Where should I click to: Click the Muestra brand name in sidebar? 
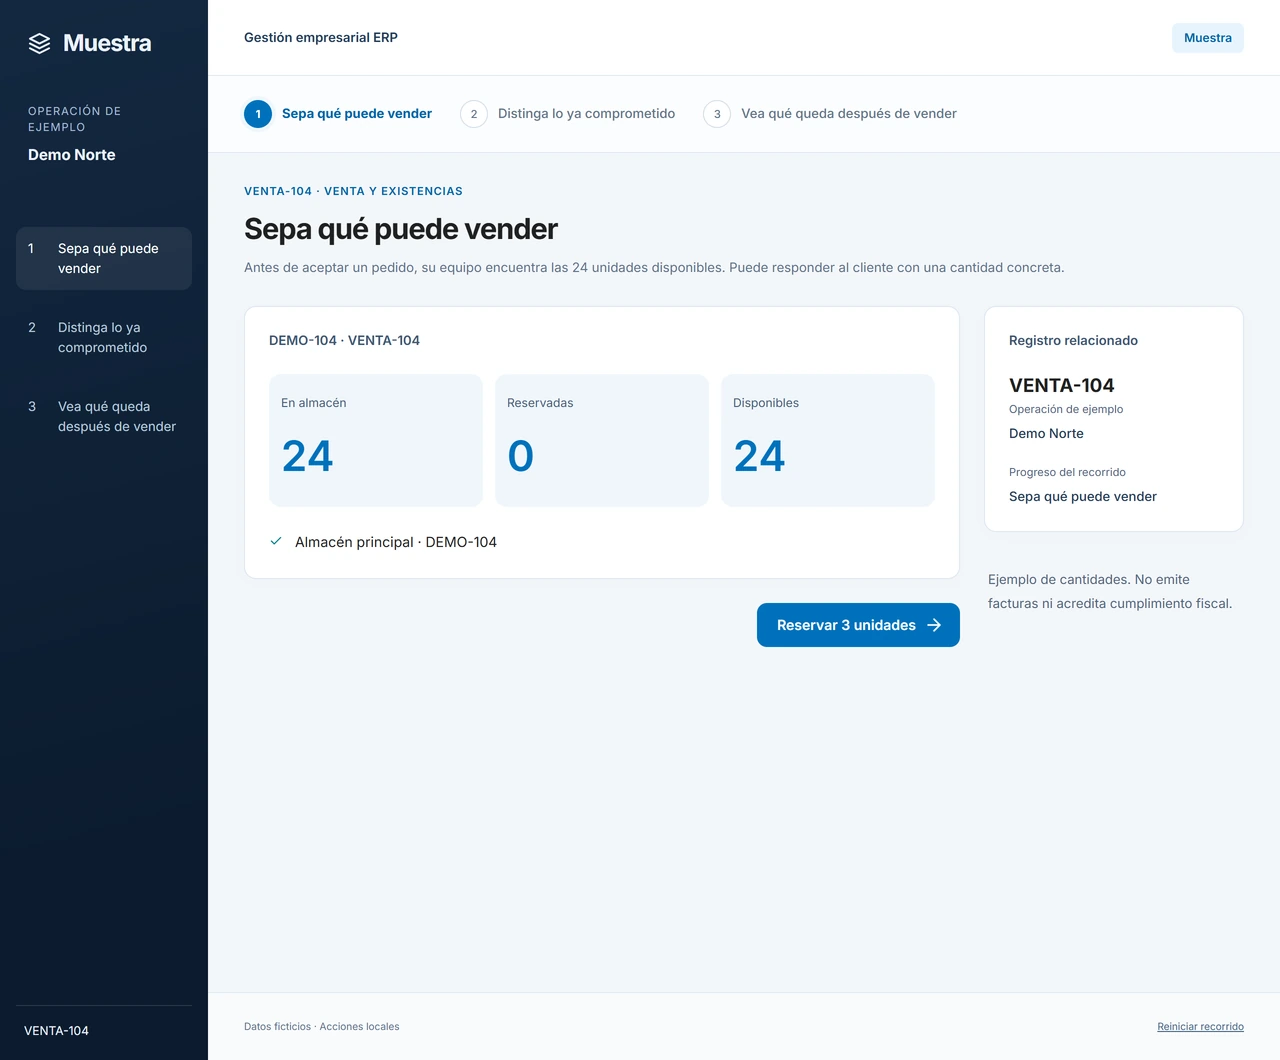tap(107, 43)
